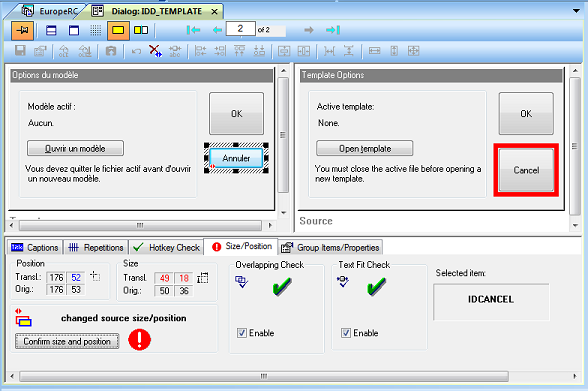The image size is (588, 391).
Task: Click the horizontal split layout icon
Action: (x=51, y=30)
